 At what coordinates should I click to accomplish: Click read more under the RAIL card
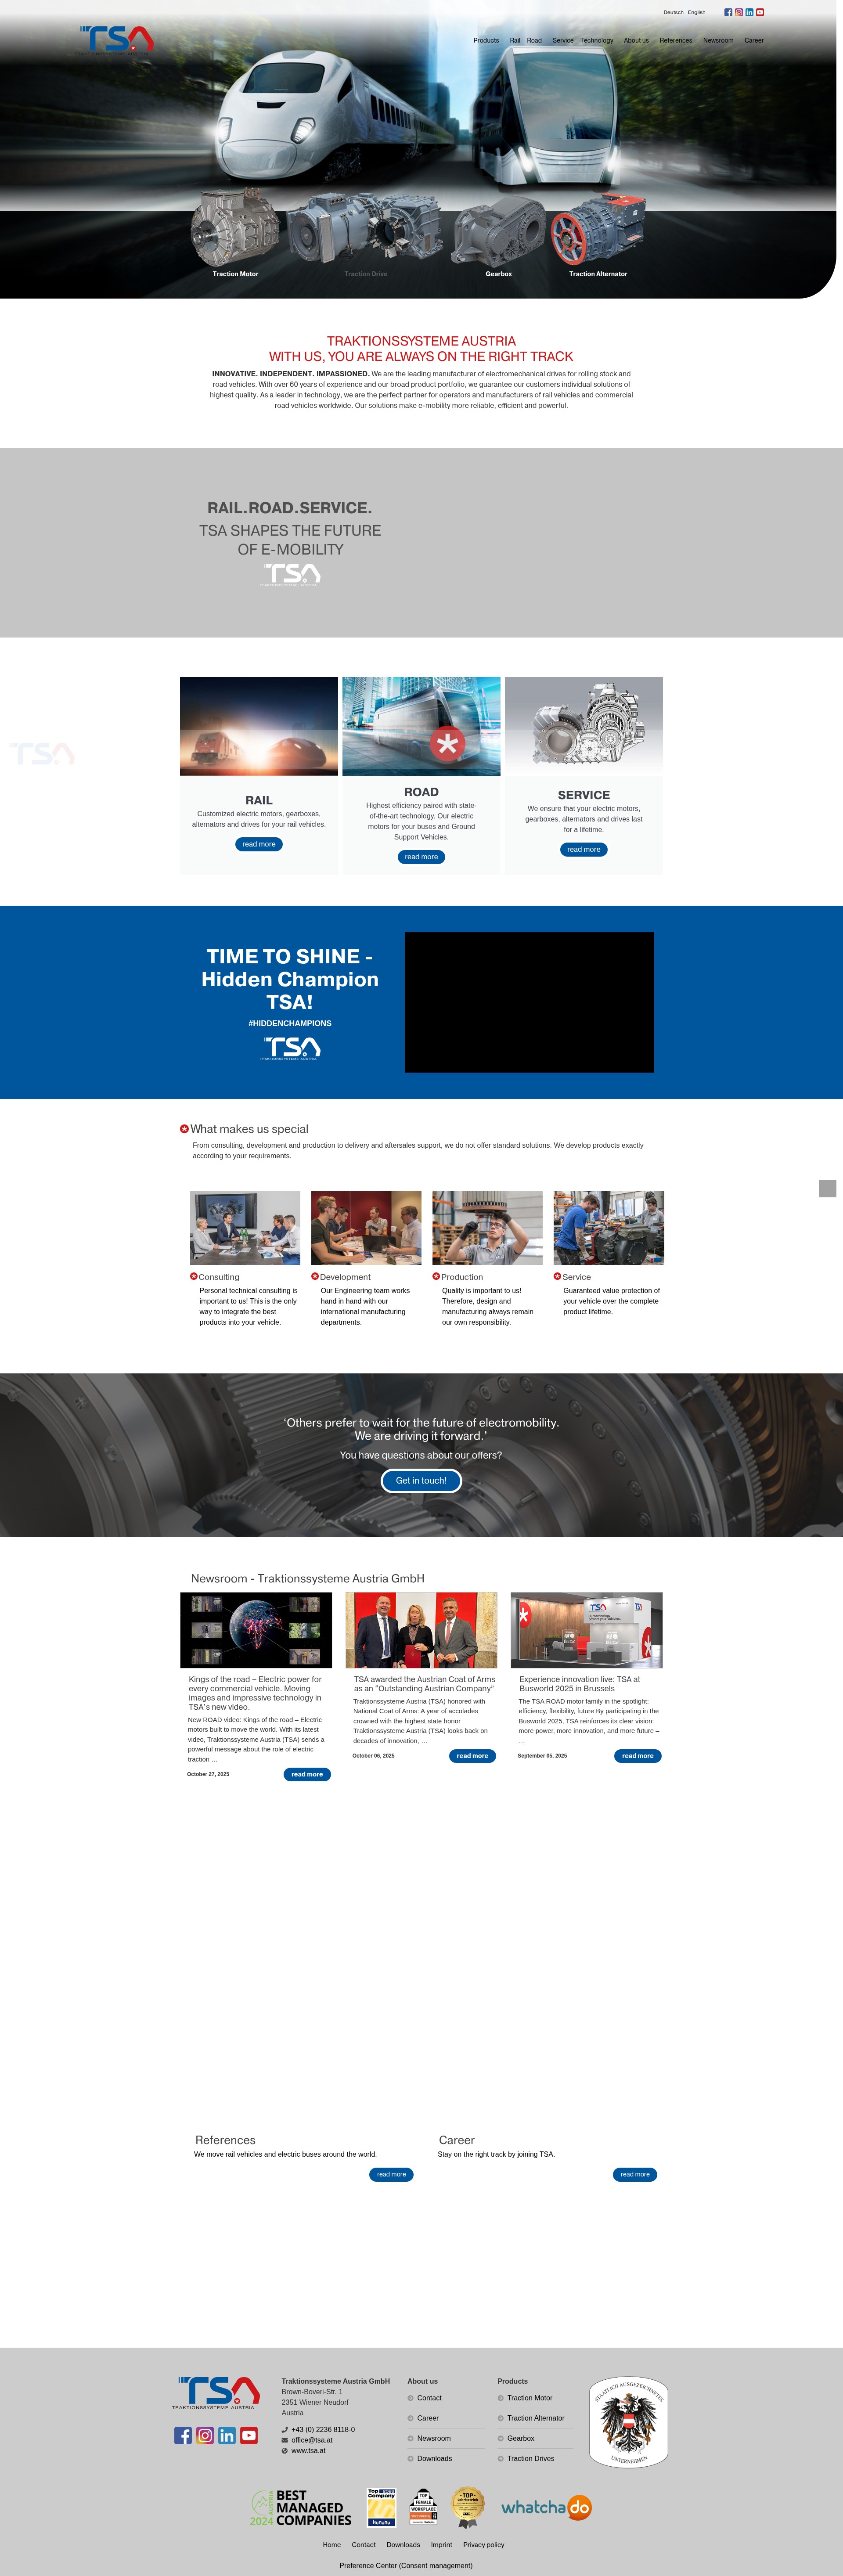[259, 844]
